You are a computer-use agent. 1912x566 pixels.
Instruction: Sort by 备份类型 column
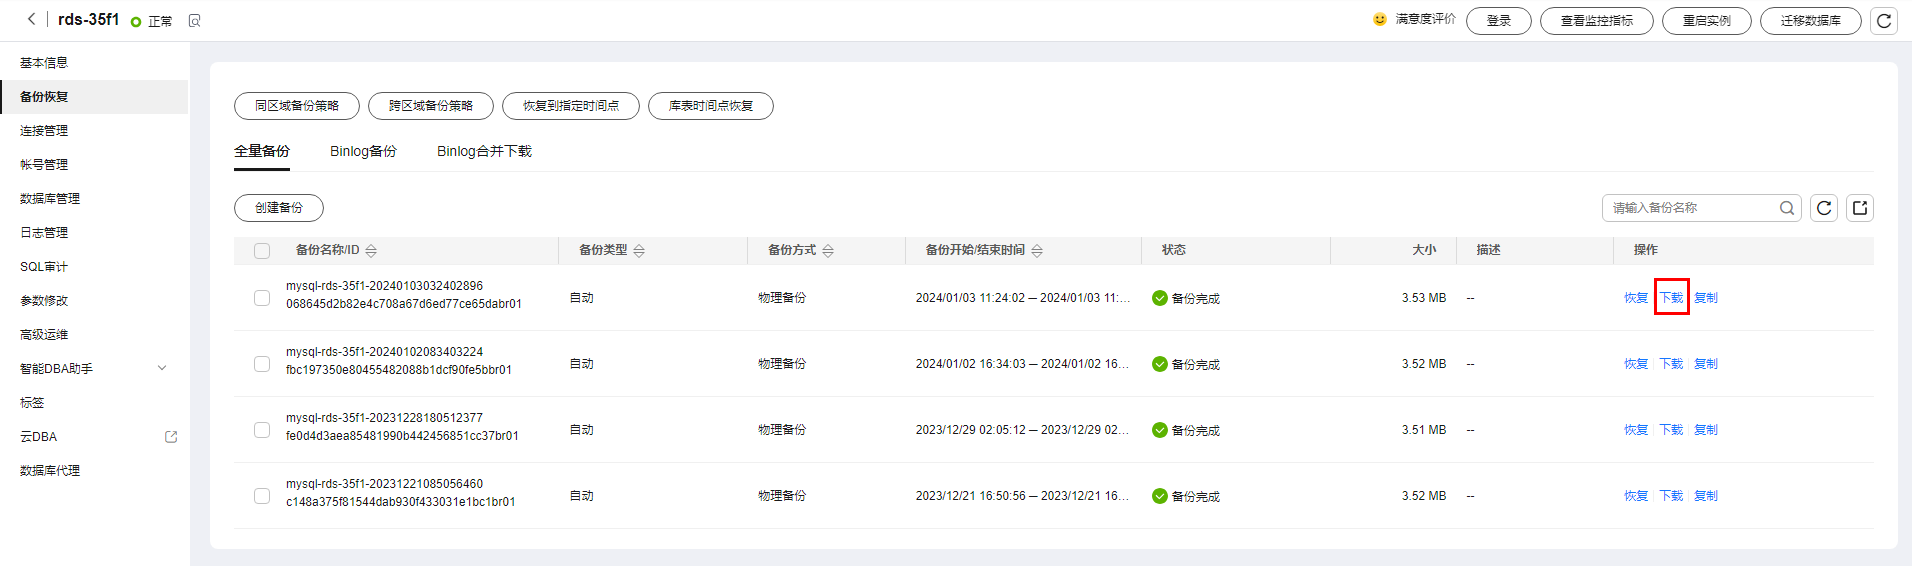[639, 251]
